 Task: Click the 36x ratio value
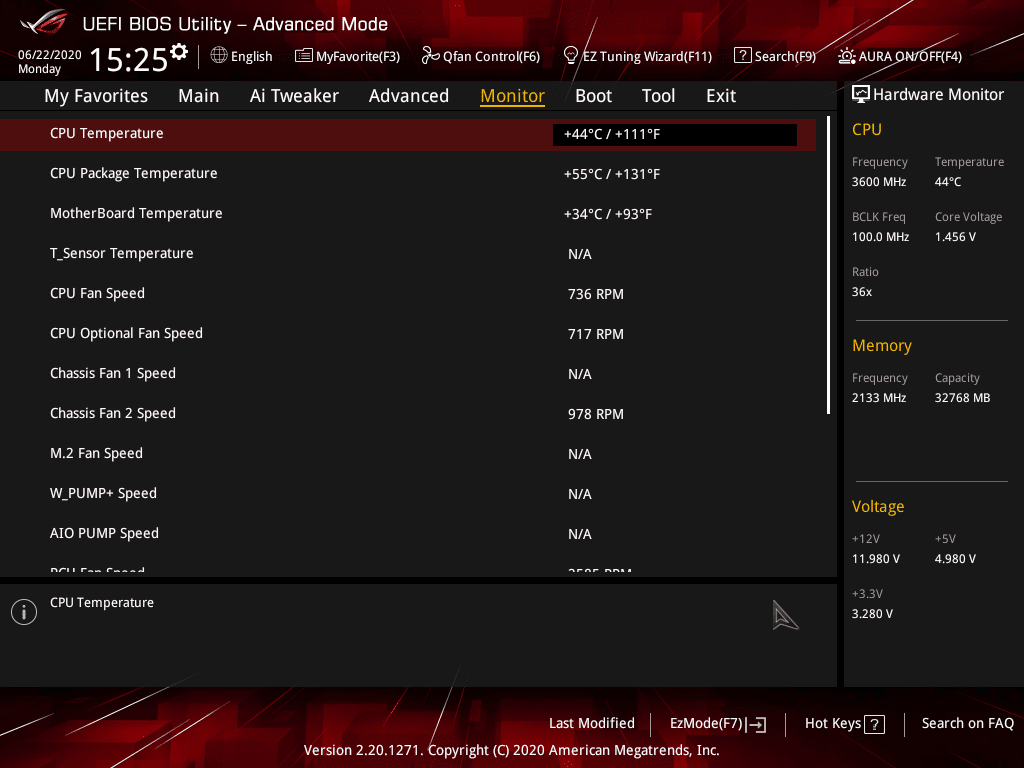[862, 292]
